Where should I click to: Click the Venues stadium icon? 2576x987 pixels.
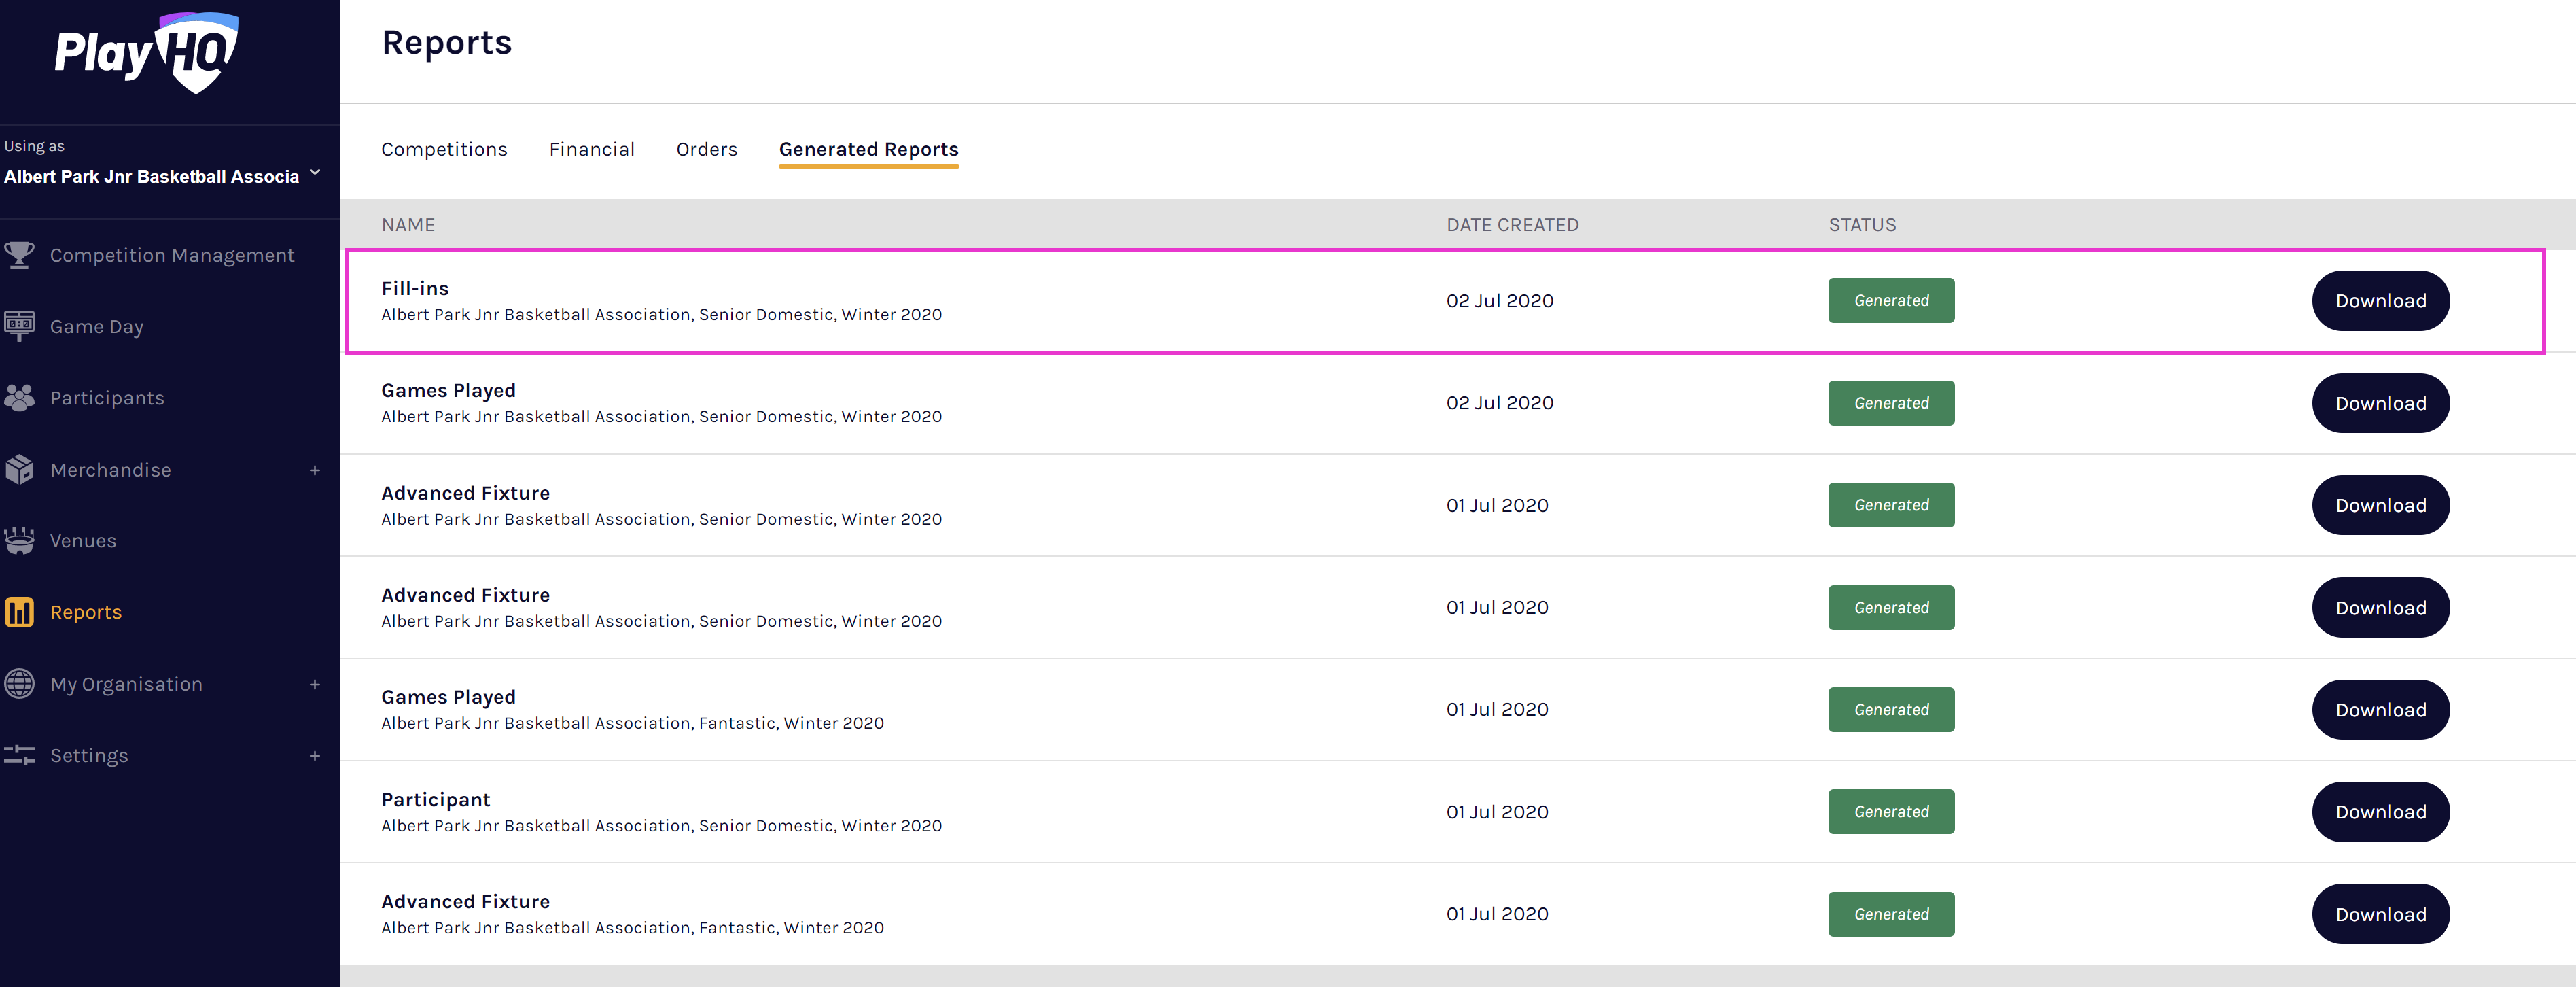click(x=19, y=541)
